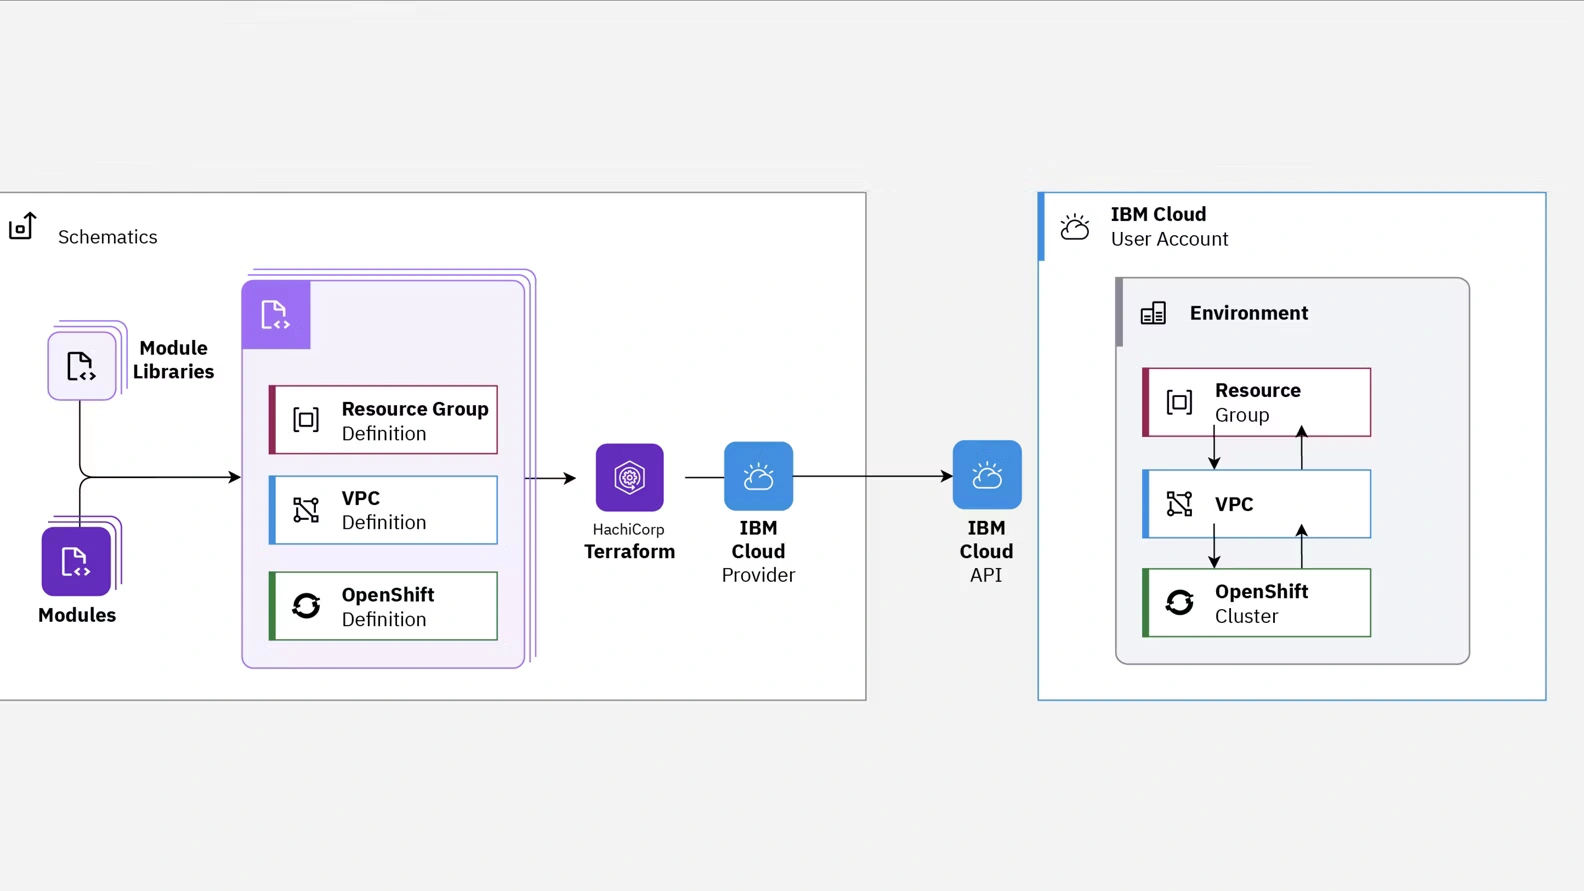1584x891 pixels.
Task: Select the IBM Cloud Provider icon
Action: 758,477
